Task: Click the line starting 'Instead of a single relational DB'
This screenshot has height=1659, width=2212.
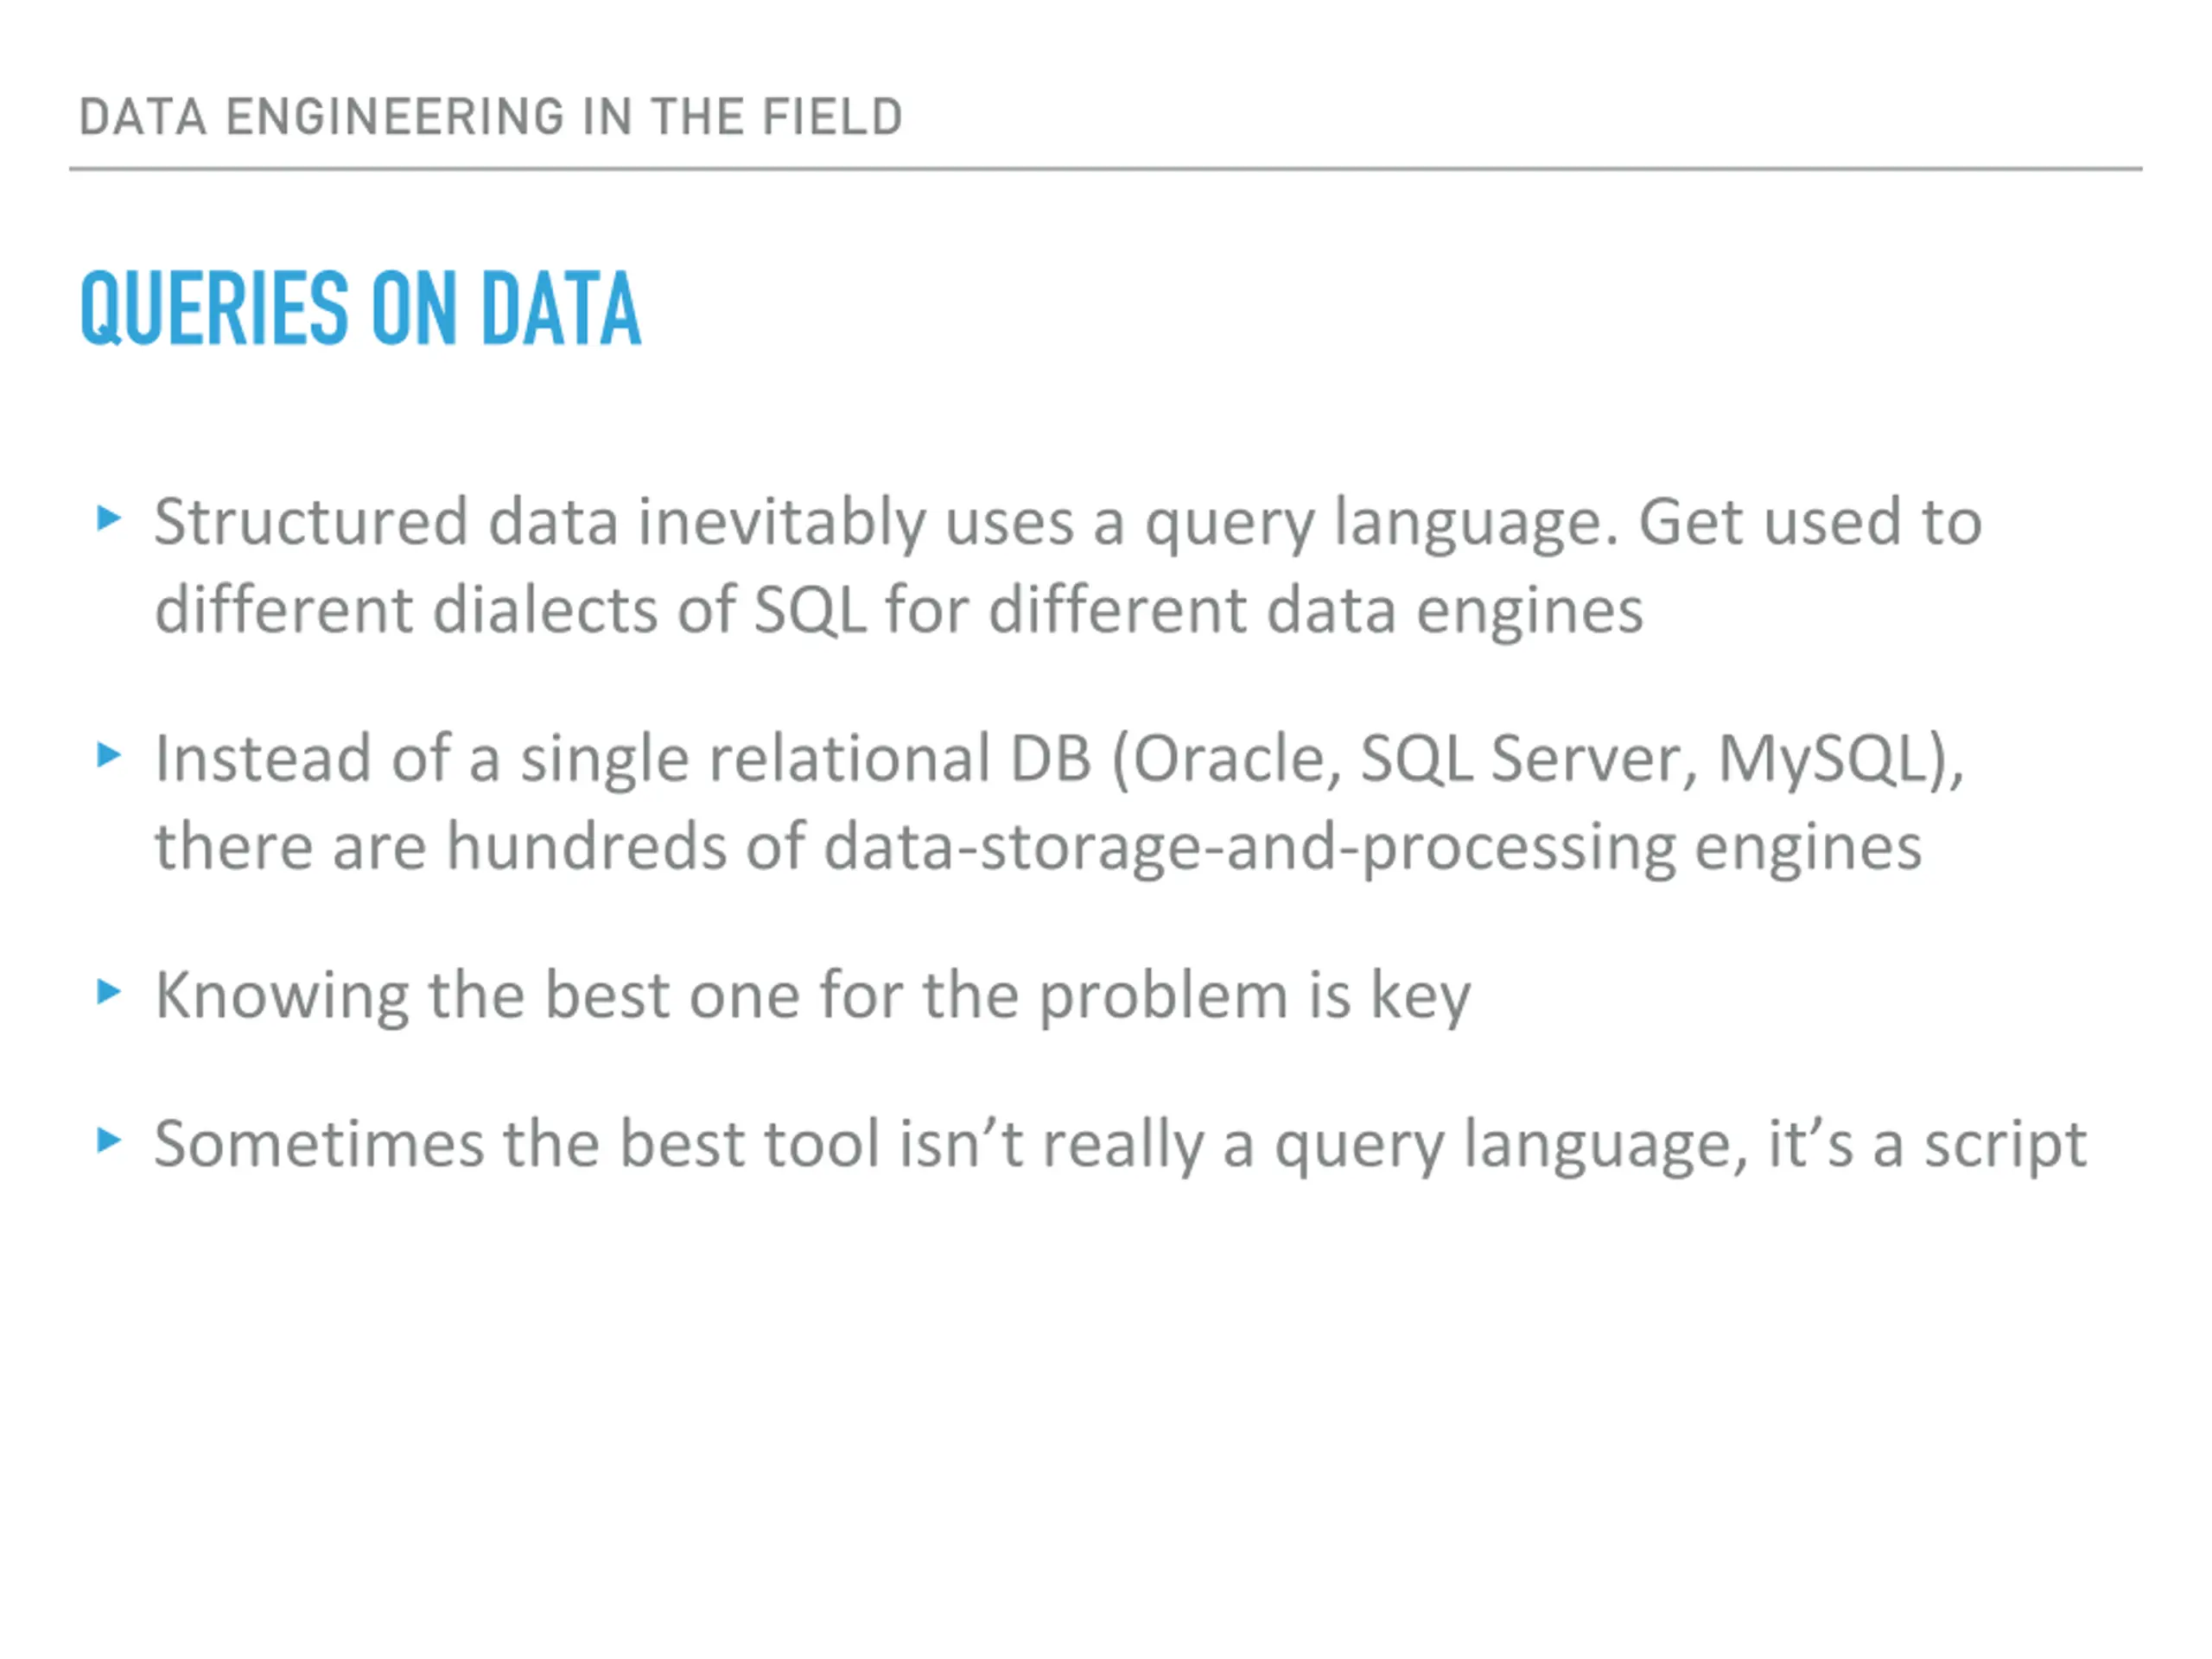Action: click(x=1060, y=759)
